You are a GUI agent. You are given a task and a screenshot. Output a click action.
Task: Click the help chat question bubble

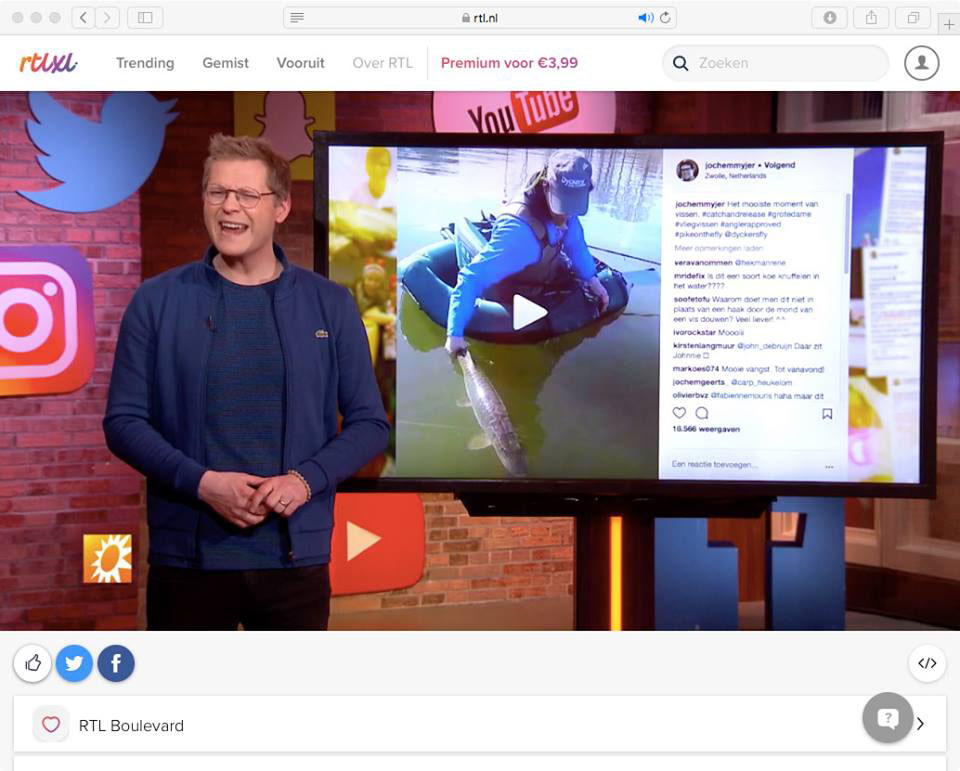[x=887, y=718]
